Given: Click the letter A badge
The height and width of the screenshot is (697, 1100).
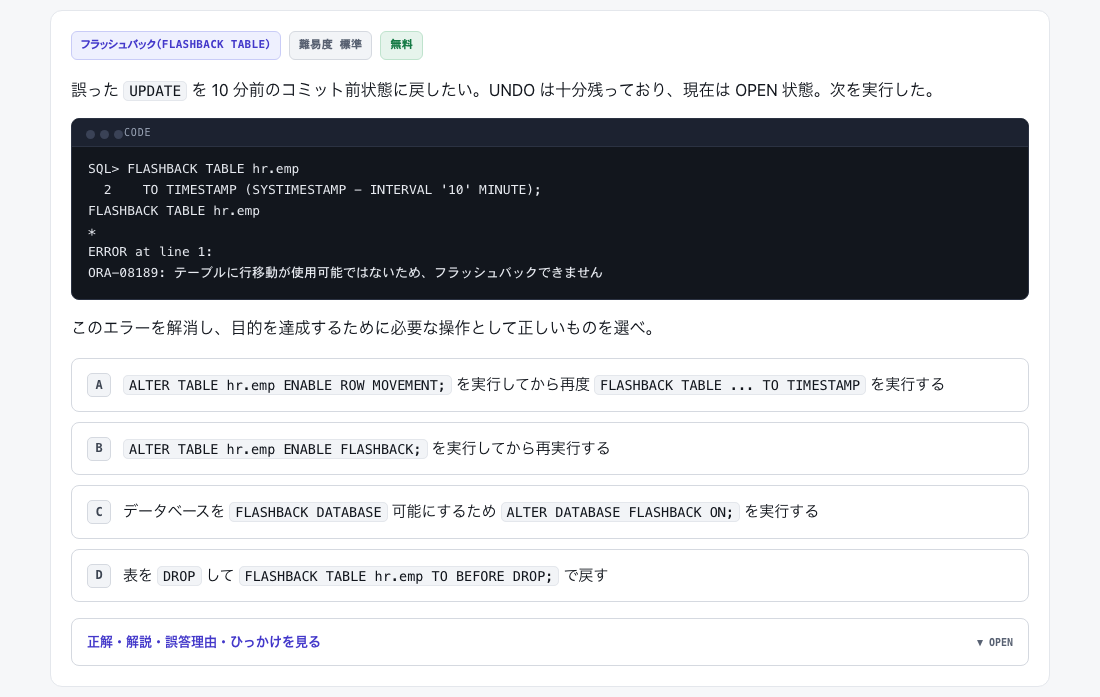Looking at the screenshot, I should [99, 385].
